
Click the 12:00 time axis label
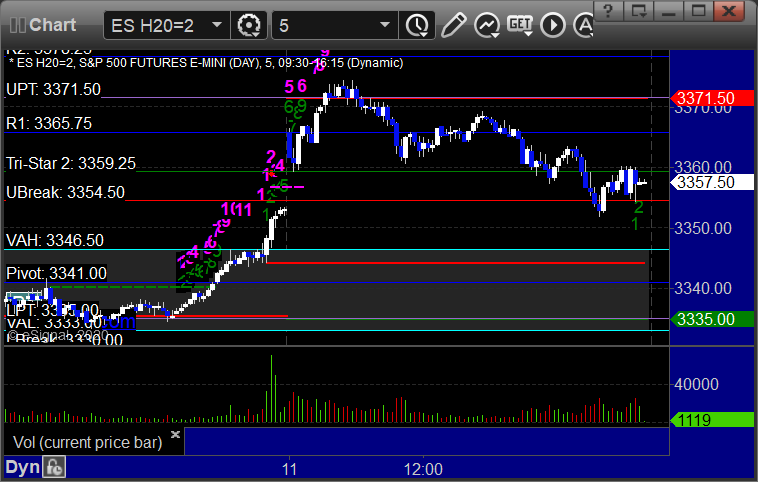tap(423, 469)
